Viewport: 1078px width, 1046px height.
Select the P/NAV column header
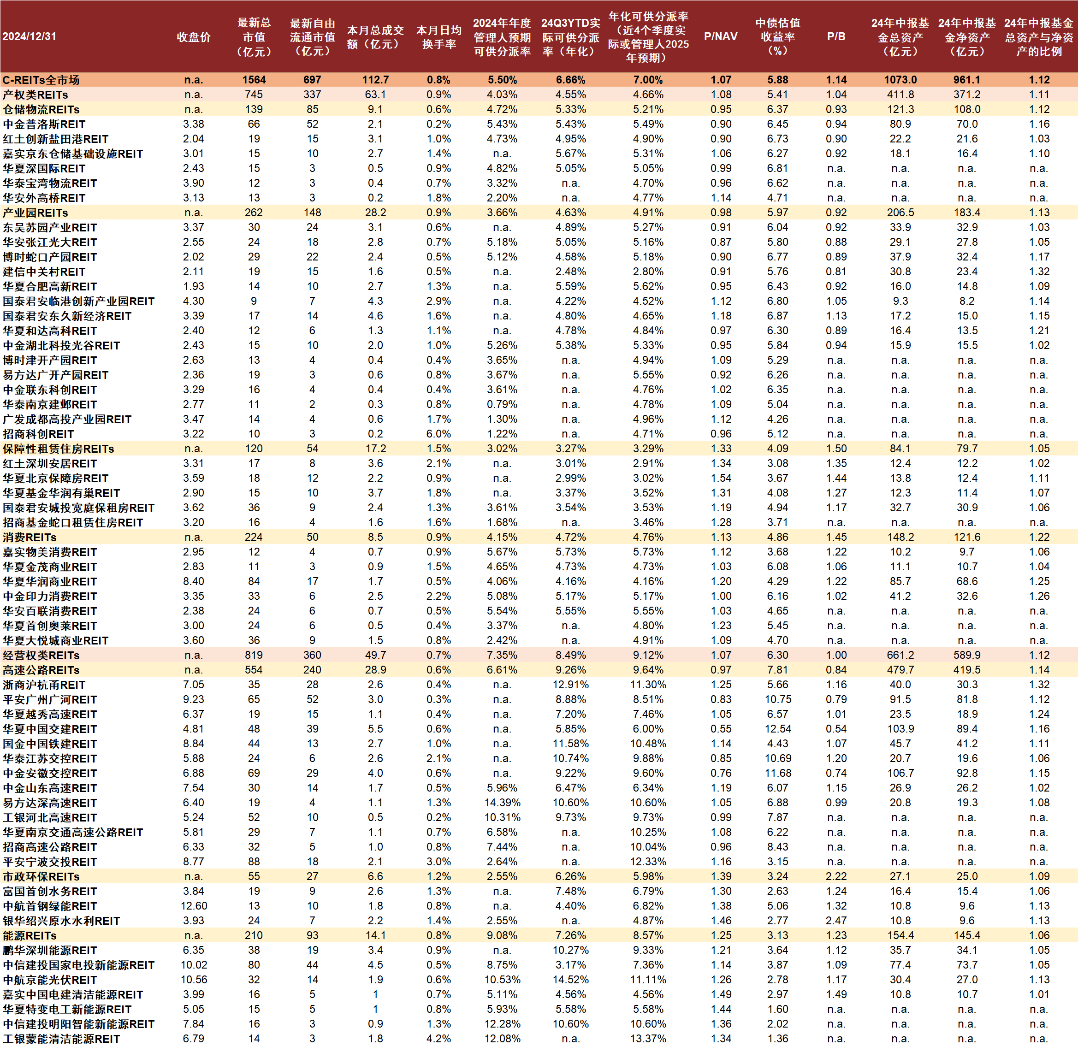click(x=720, y=36)
